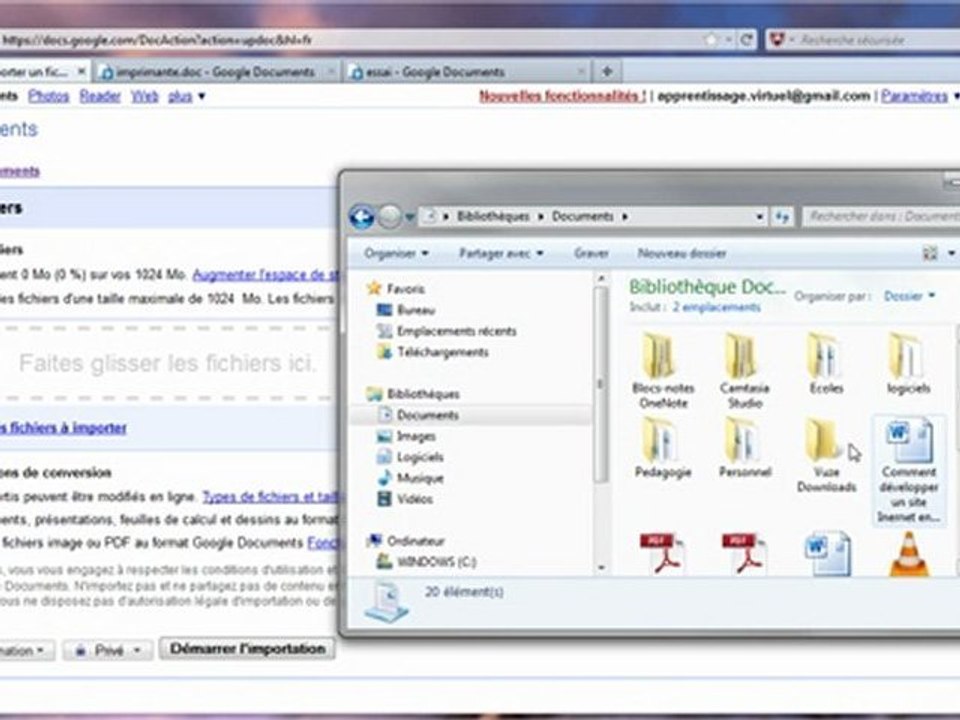This screenshot has width=960, height=720.
Task: Click the Documents breadcrumb segment
Action: (582, 217)
